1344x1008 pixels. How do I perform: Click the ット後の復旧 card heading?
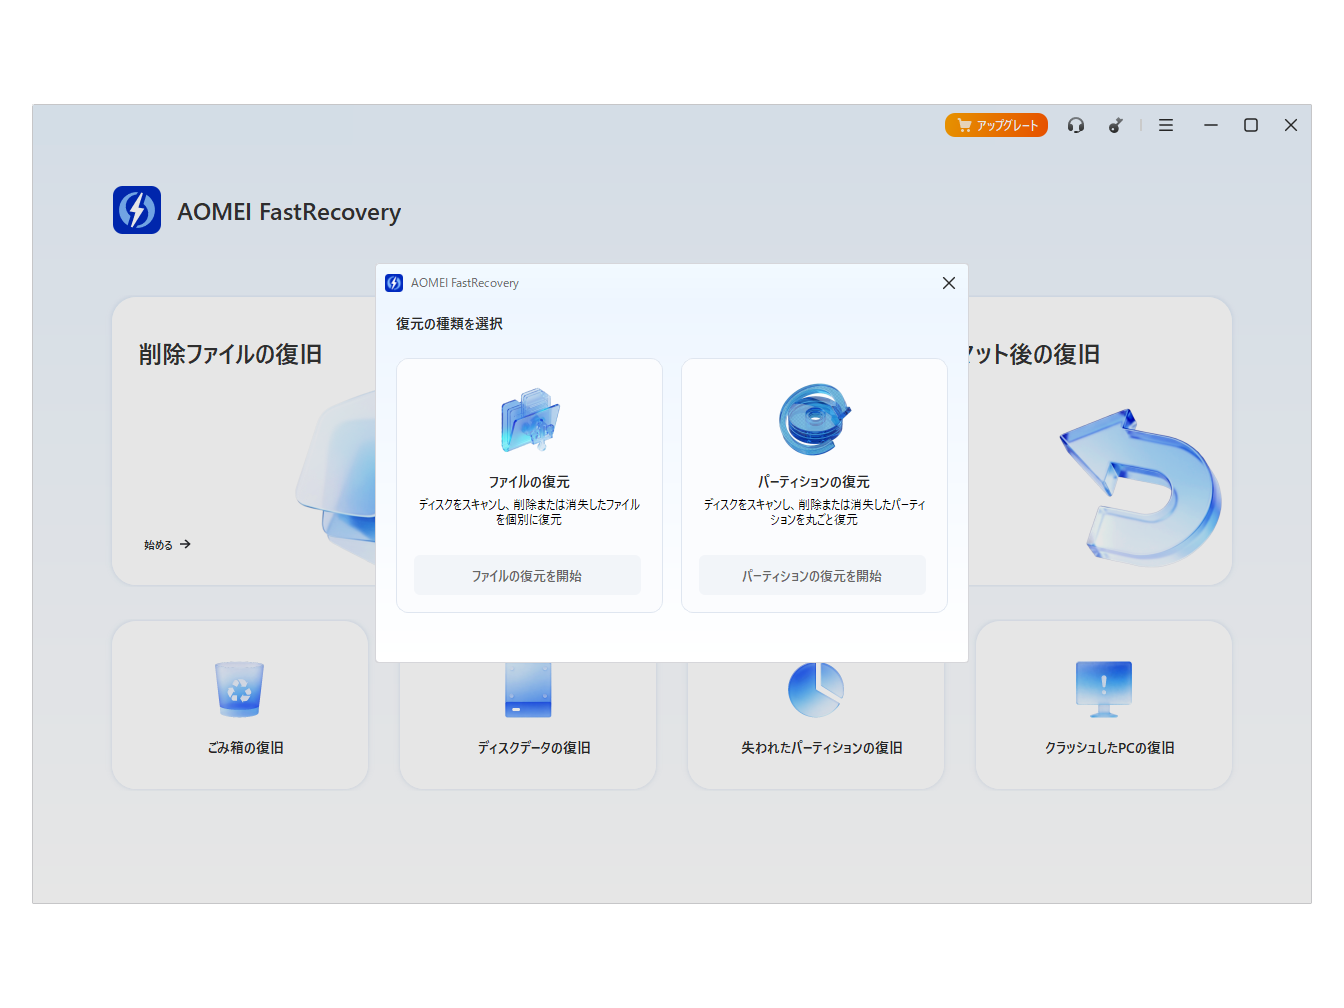[1034, 354]
